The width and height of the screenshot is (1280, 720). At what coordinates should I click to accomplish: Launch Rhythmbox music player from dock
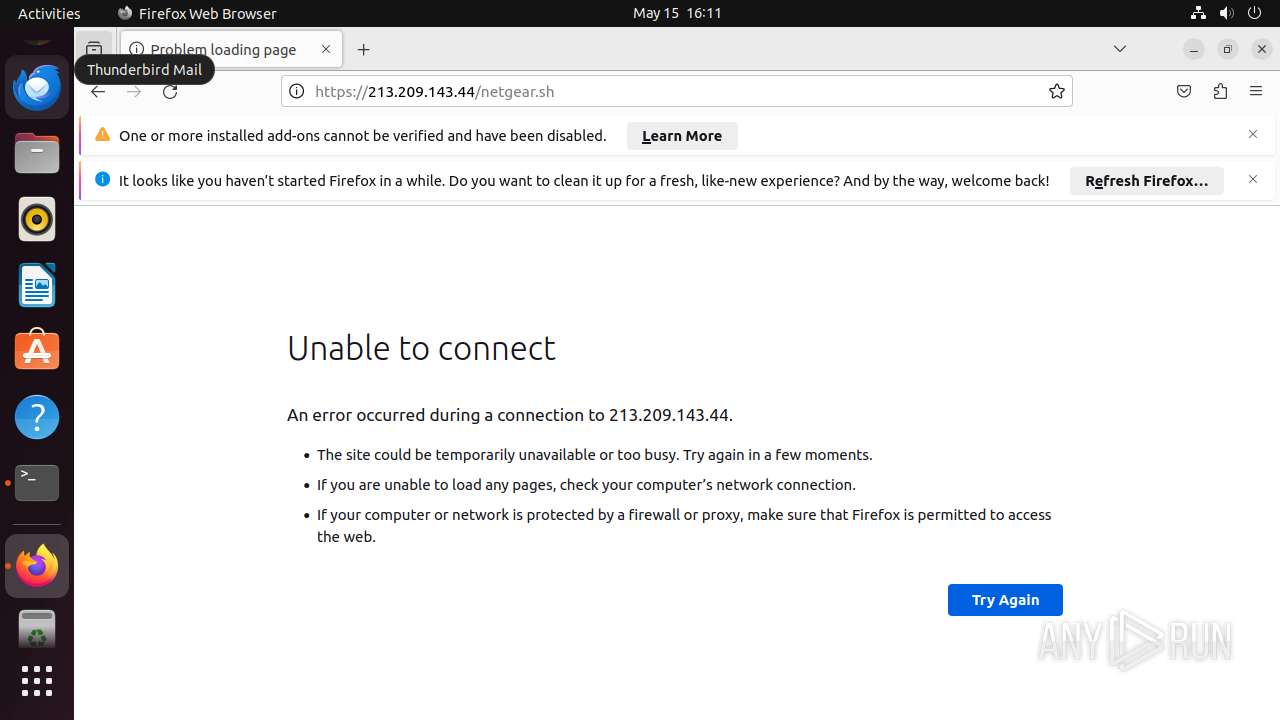click(37, 220)
